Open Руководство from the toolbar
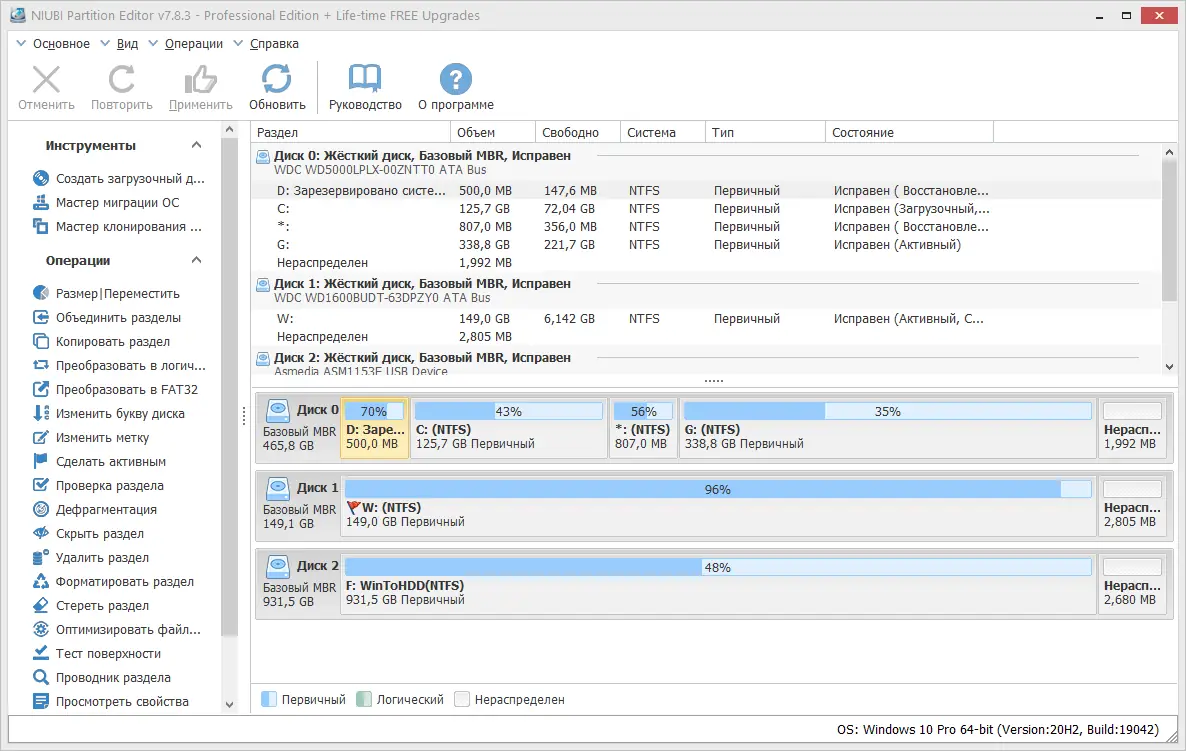 364,86
